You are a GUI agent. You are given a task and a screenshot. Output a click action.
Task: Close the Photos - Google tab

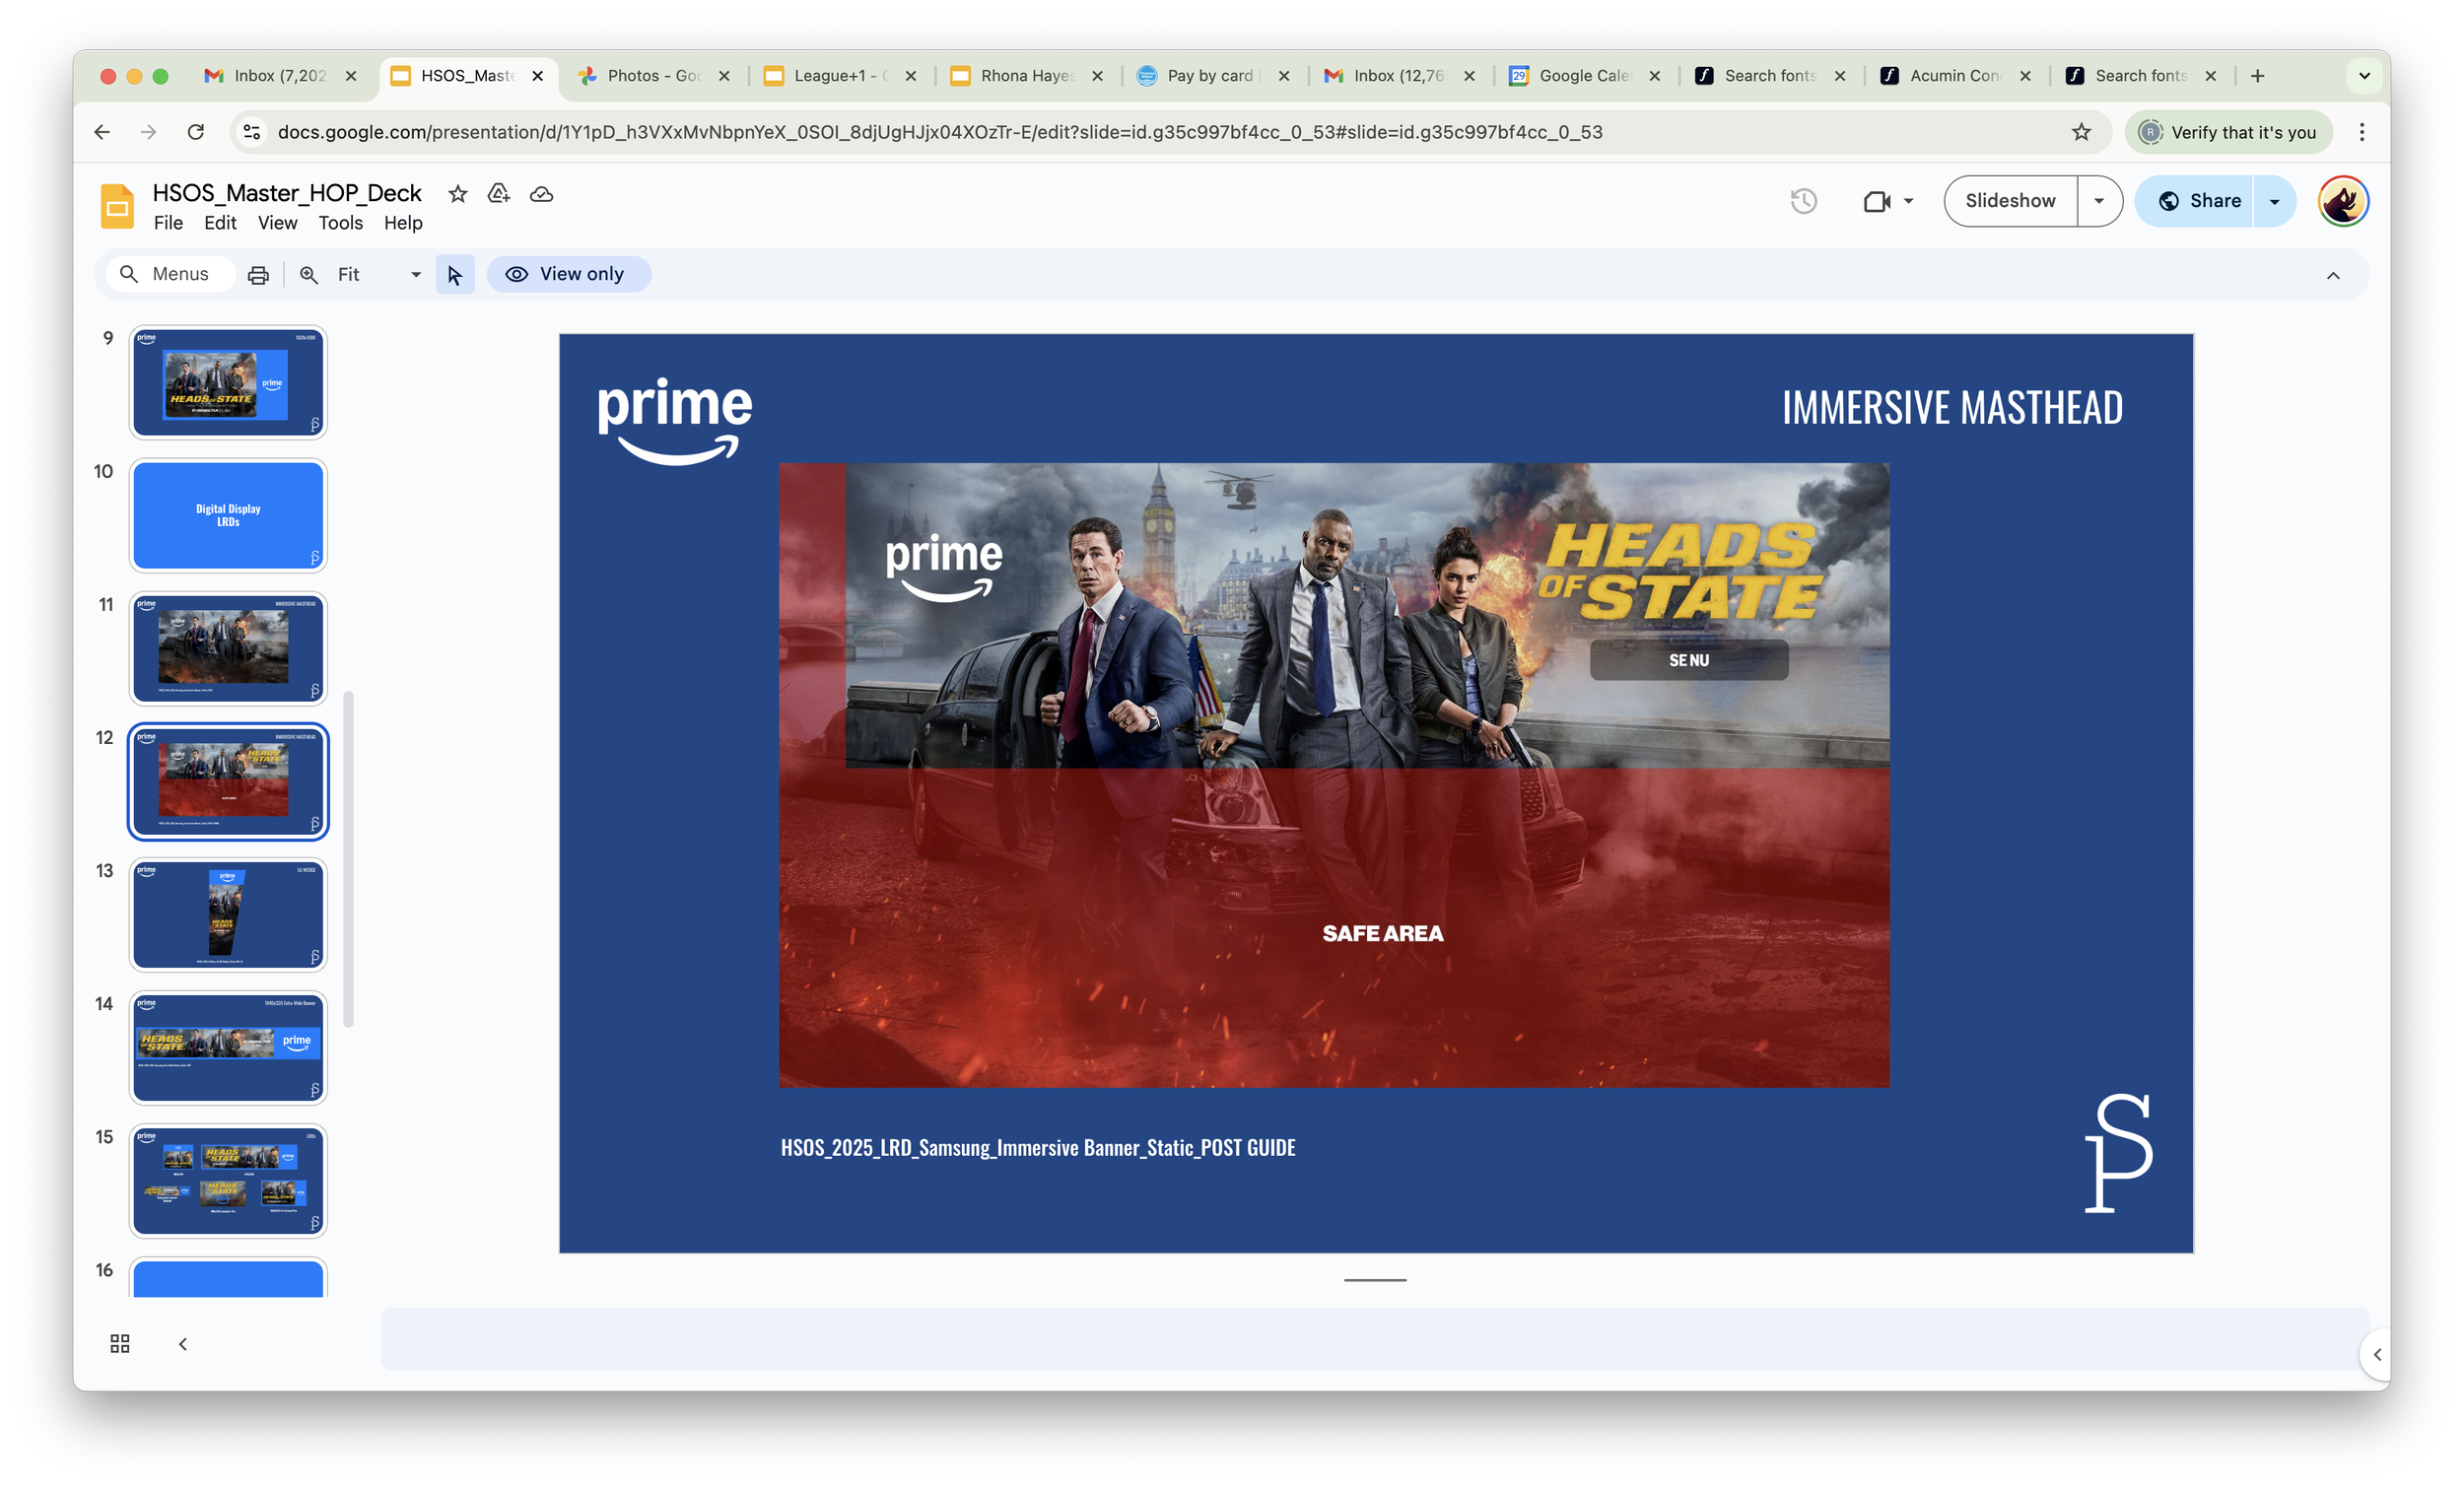tap(724, 76)
